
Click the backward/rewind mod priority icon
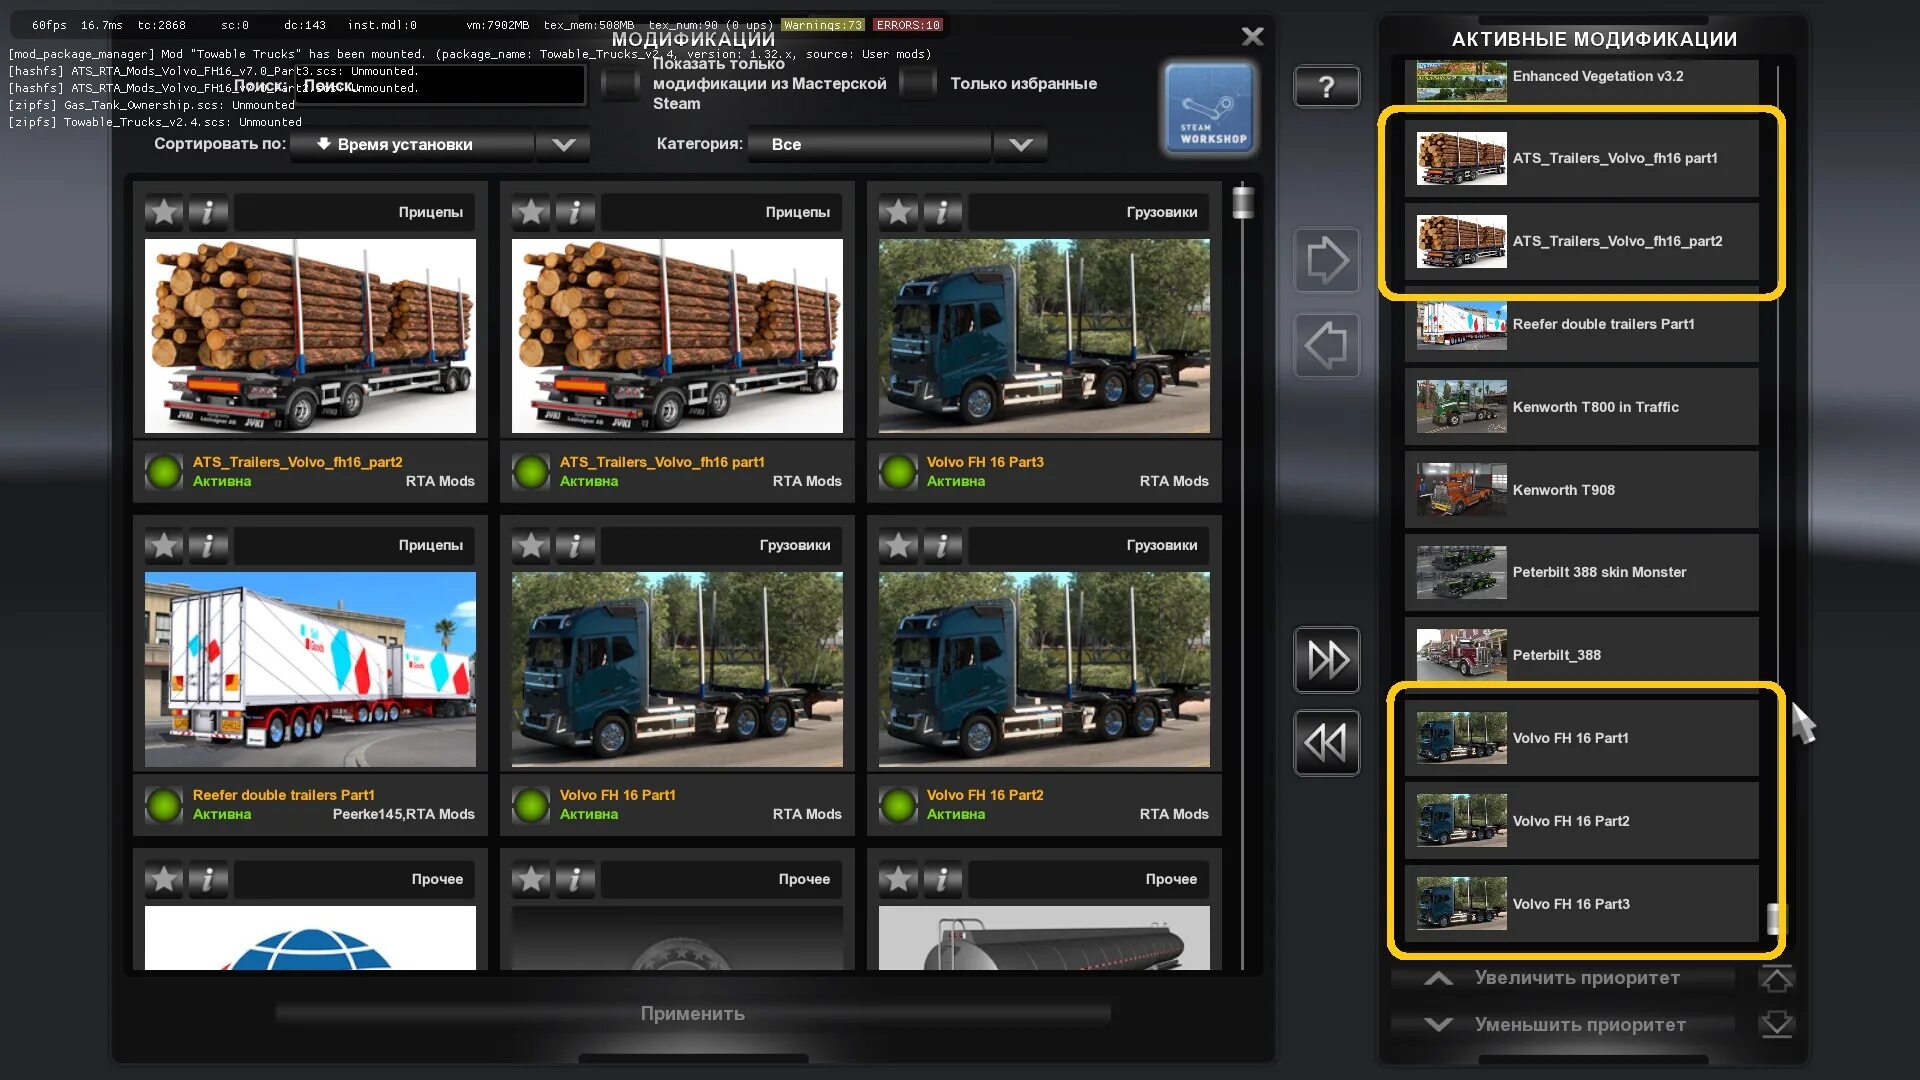pos(1327,740)
